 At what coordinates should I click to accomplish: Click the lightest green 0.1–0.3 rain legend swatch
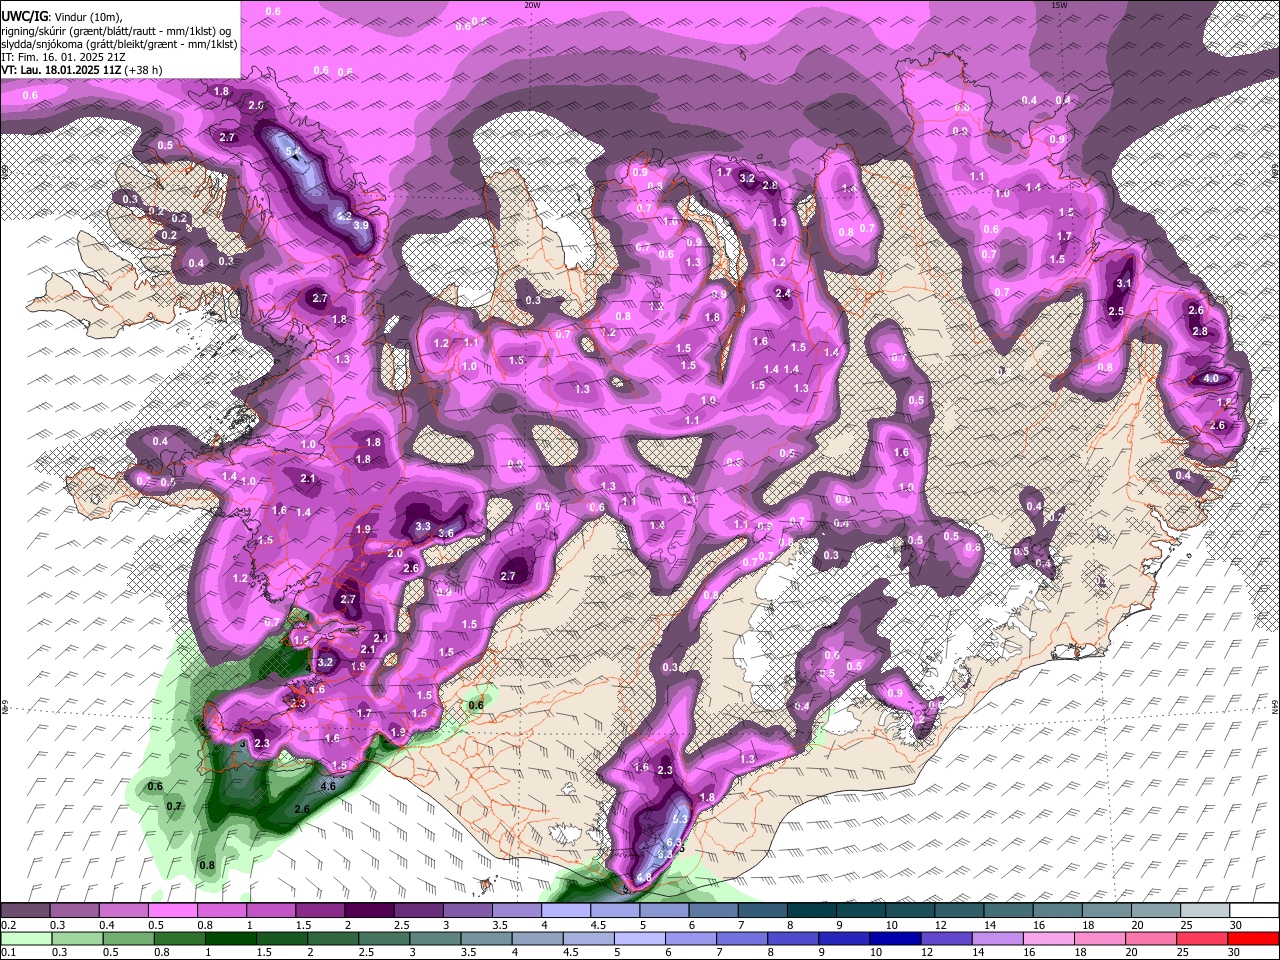(x=26, y=938)
